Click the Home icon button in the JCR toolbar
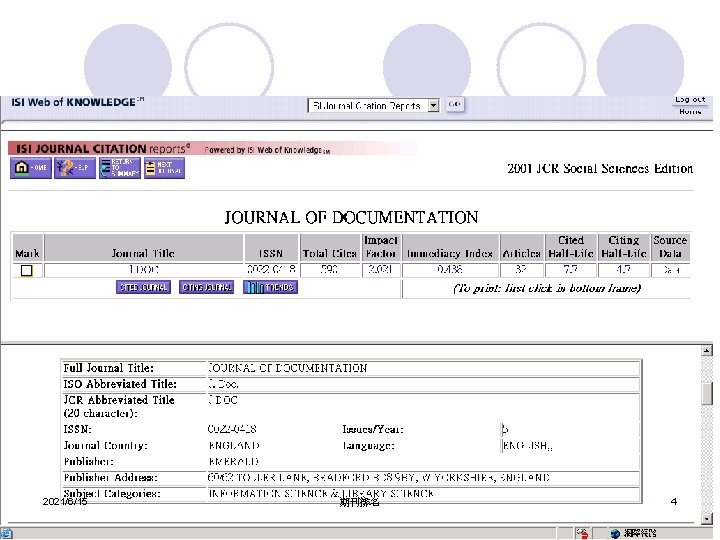The width and height of the screenshot is (720, 540). [x=31, y=168]
